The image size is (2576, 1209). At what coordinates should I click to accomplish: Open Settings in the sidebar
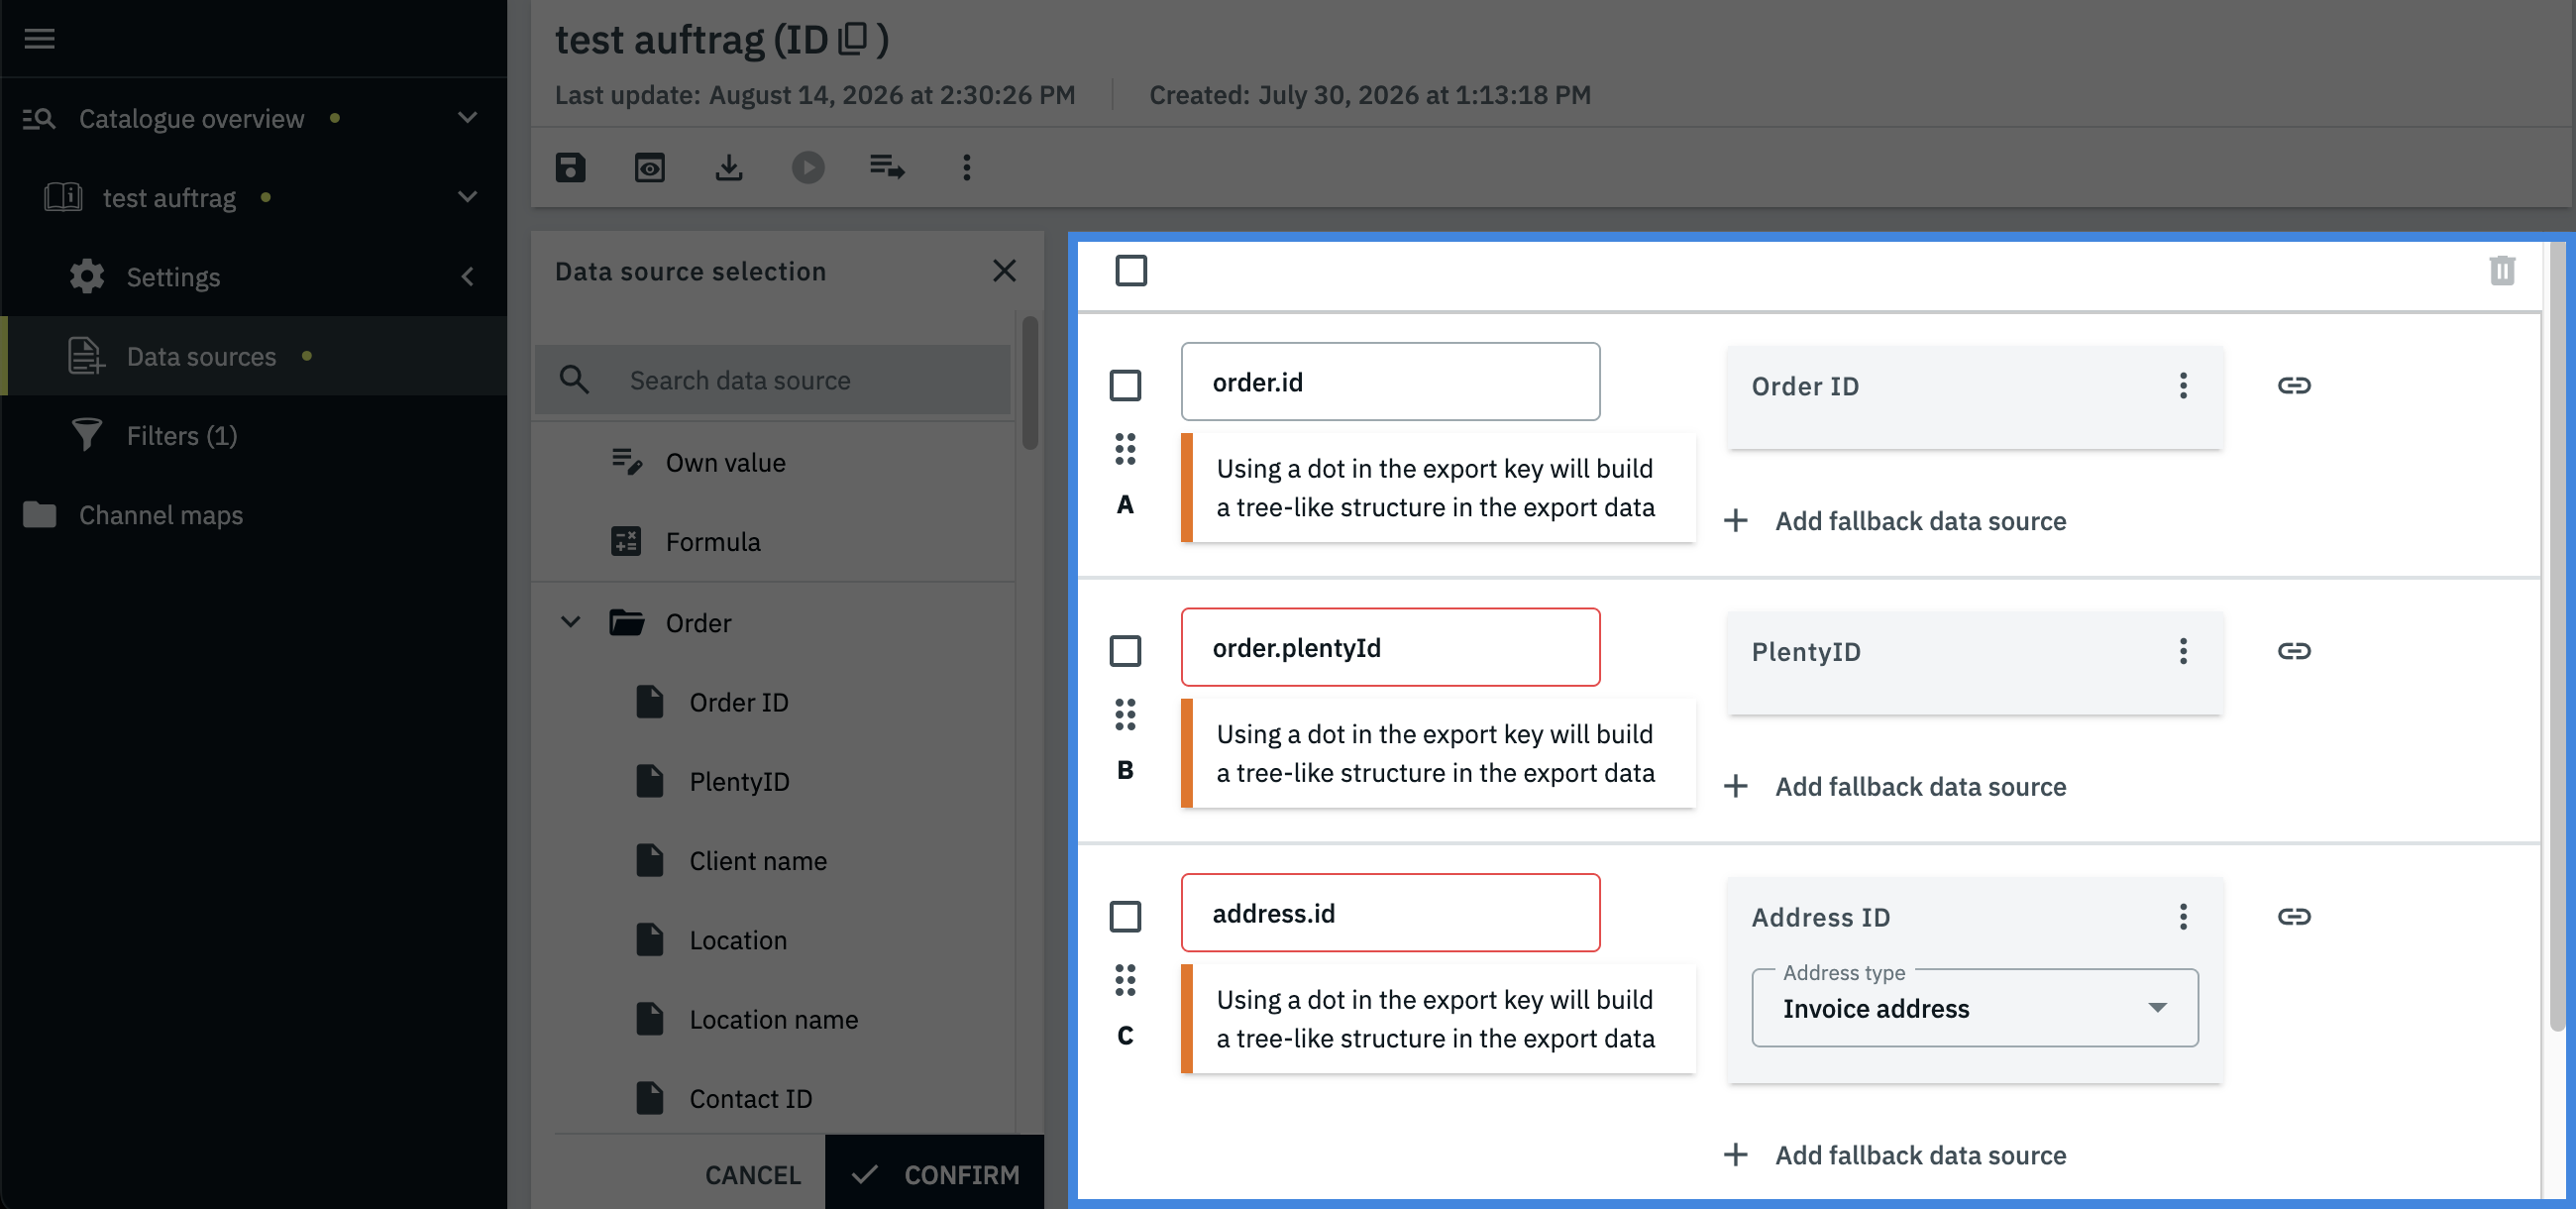pos(254,277)
